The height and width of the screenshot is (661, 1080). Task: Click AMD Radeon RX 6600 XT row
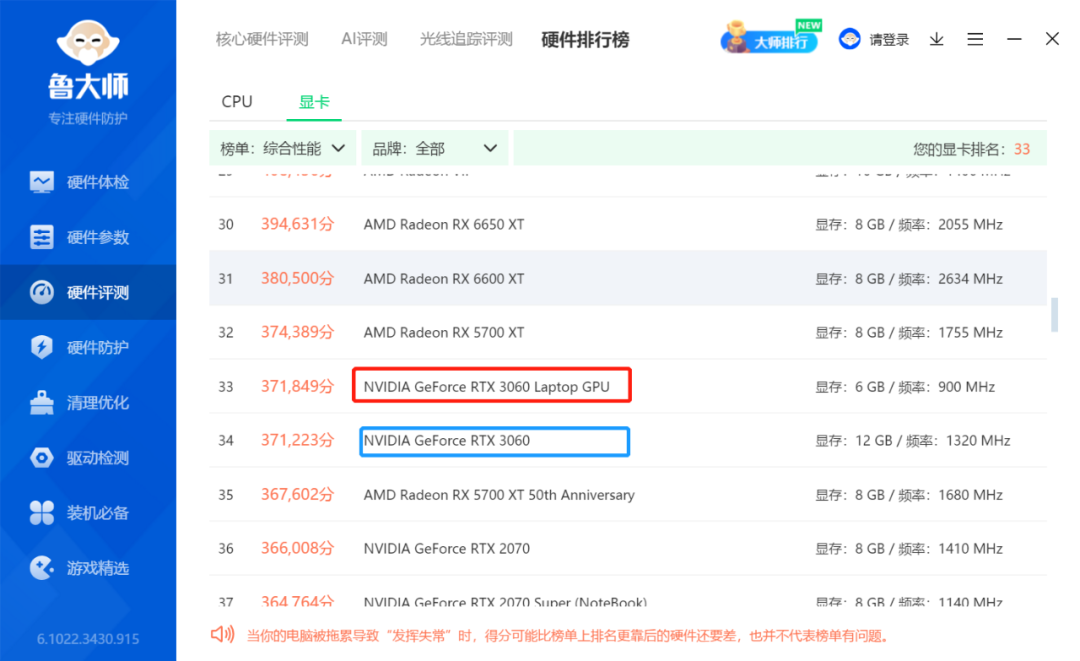[628, 278]
